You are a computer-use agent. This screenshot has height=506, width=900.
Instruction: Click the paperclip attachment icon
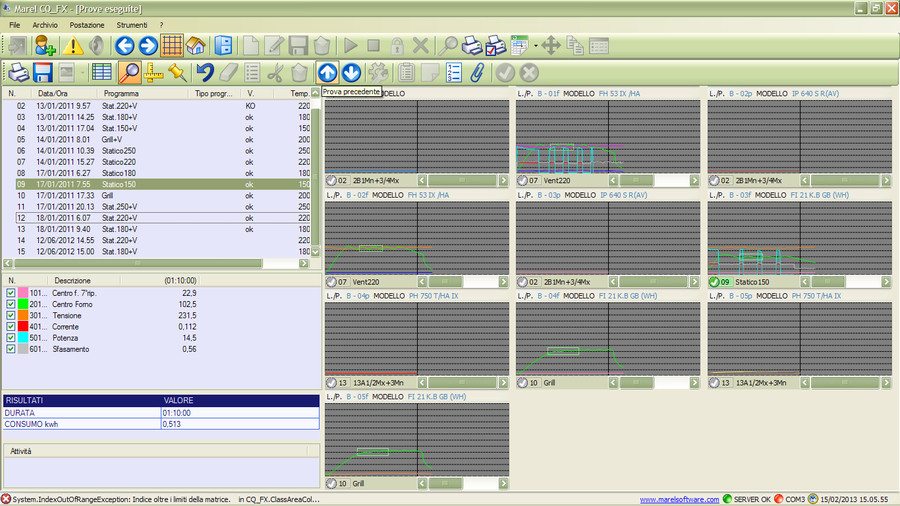[x=478, y=72]
